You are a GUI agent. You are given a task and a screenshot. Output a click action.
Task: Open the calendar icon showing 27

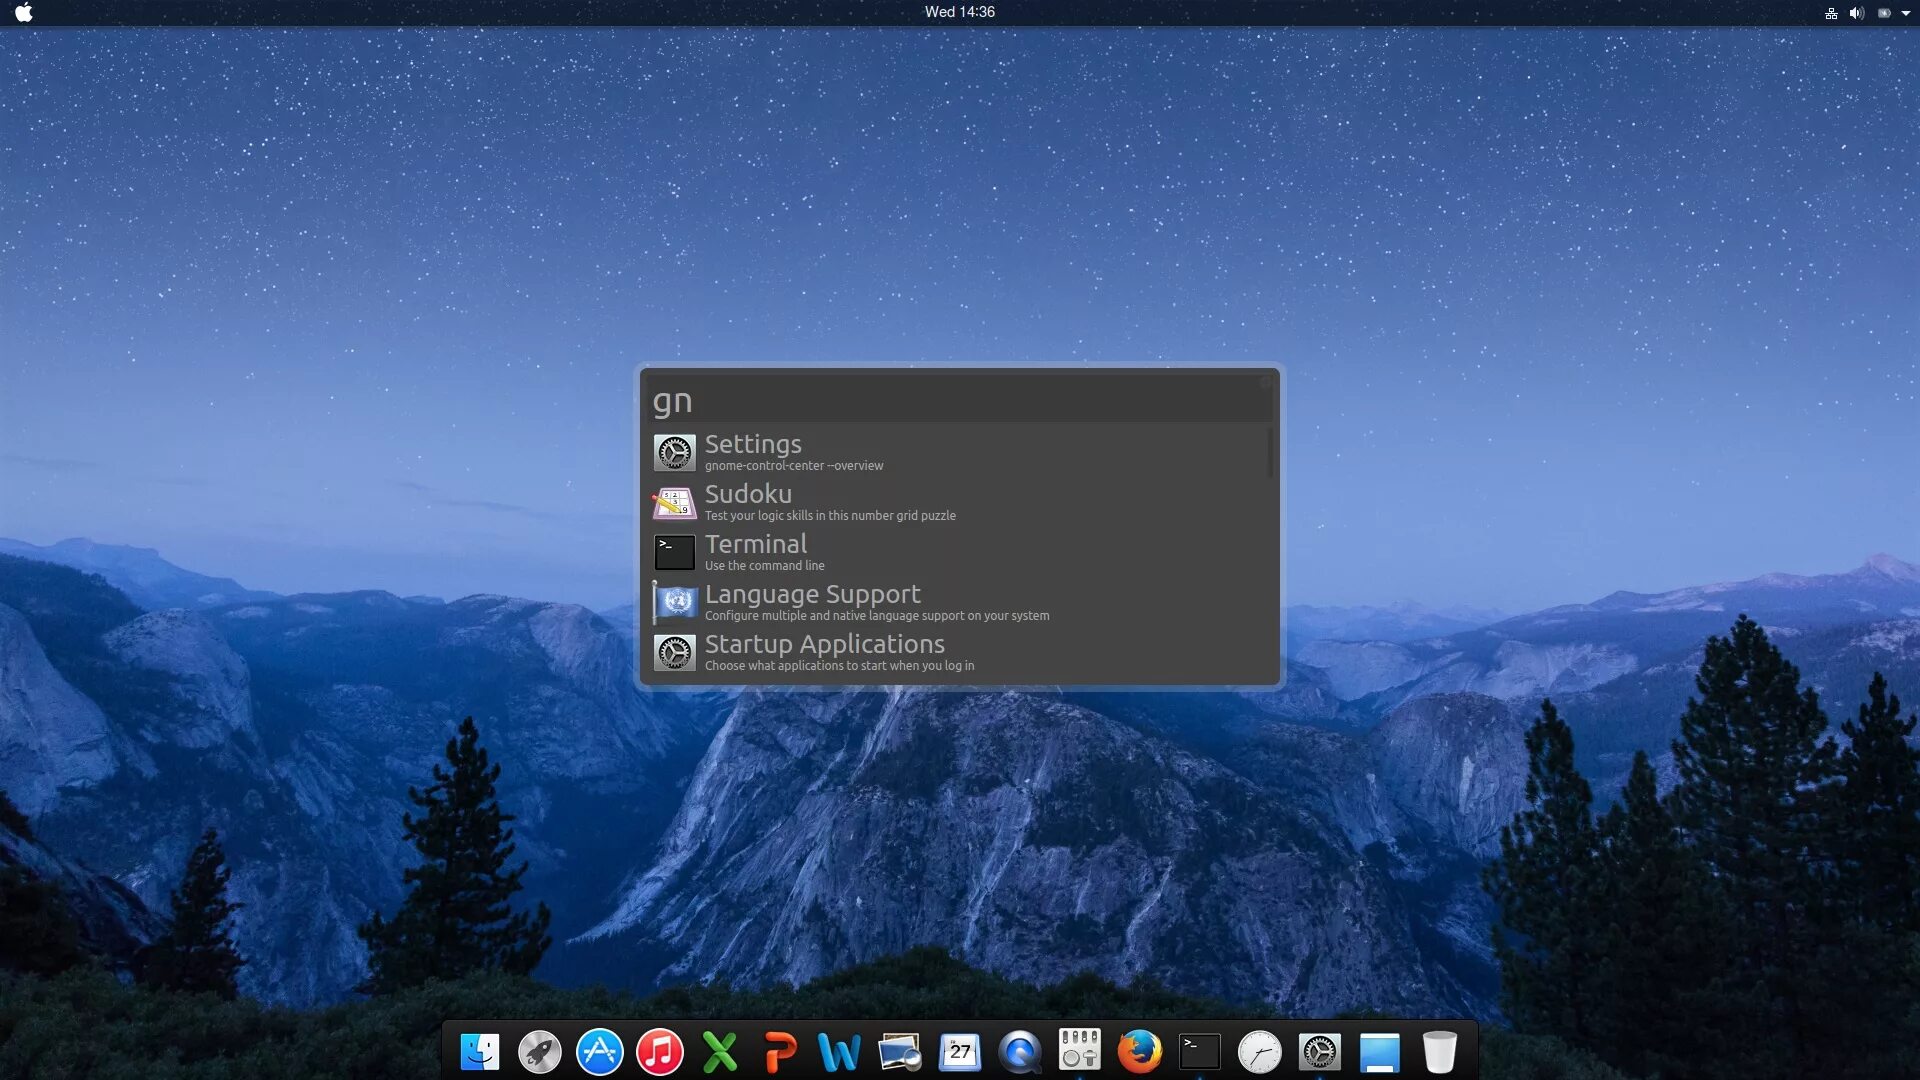(x=960, y=1052)
